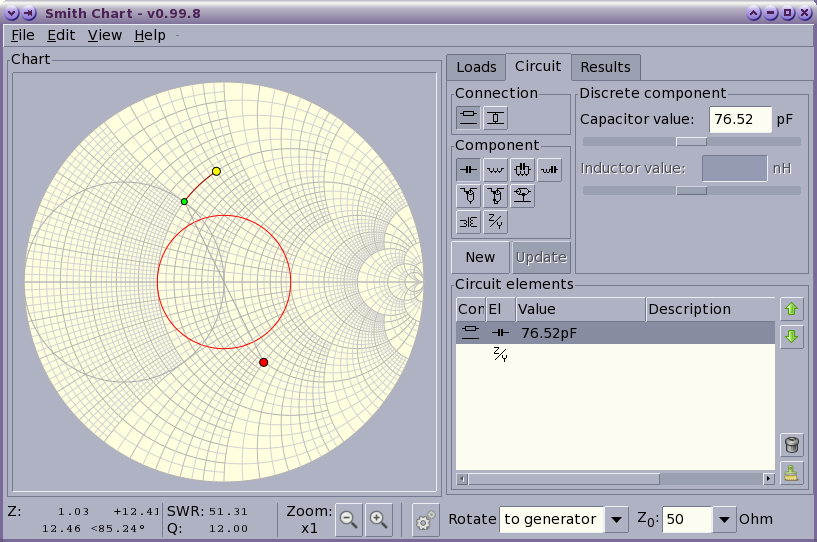Select the 76.52pF row value
Screen dimensions: 817x542
click(549, 333)
